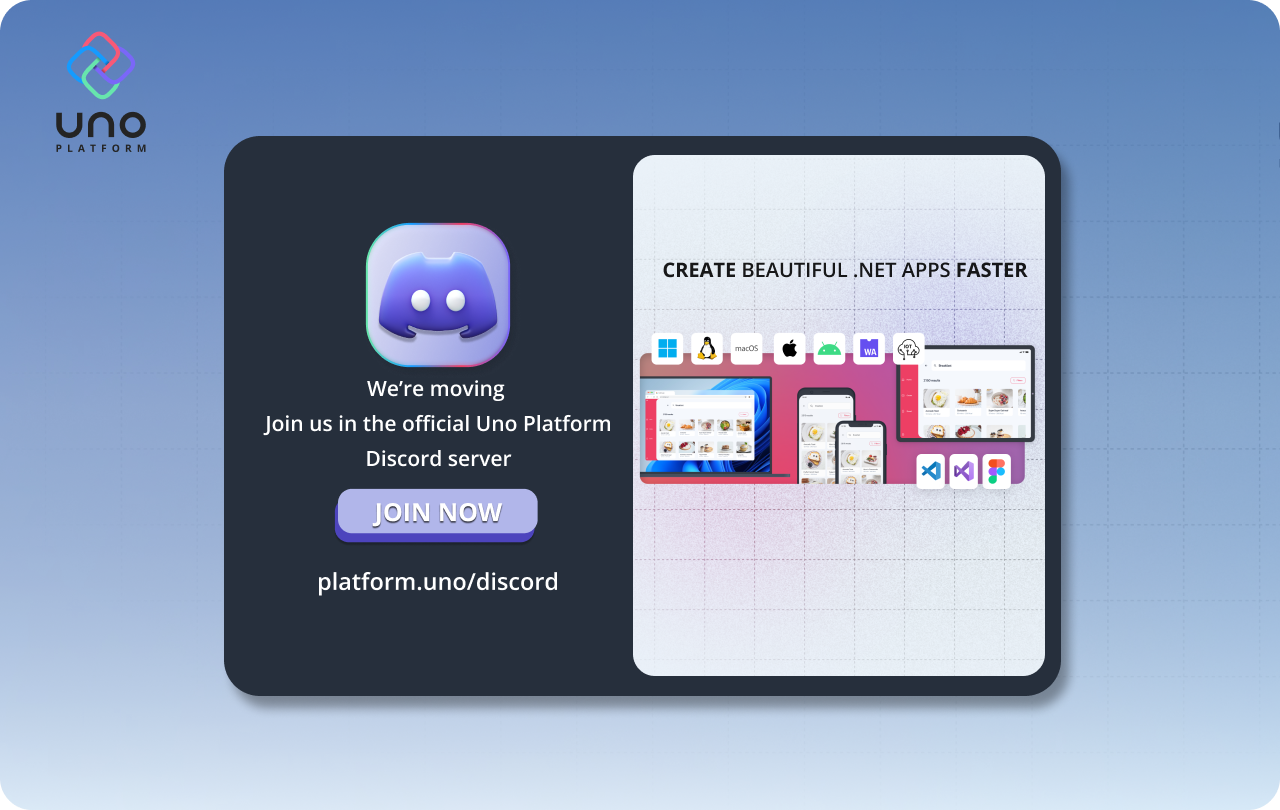Click the VS Code icon
The width and height of the screenshot is (1280, 810).
click(931, 471)
